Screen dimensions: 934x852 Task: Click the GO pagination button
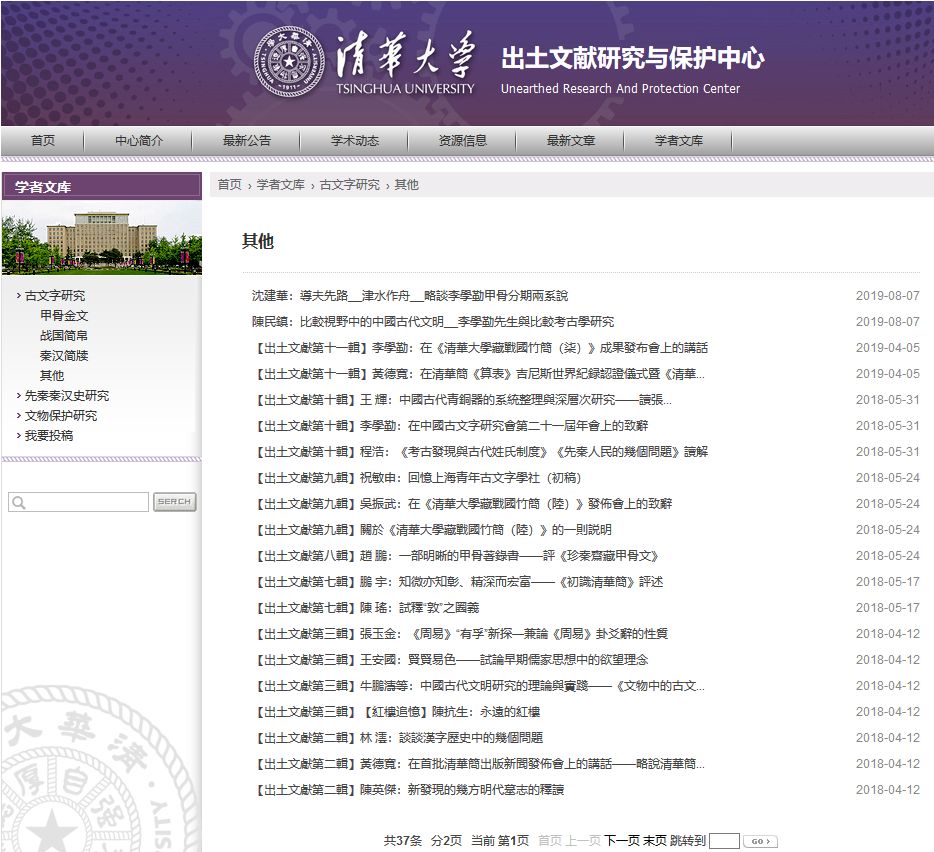761,841
